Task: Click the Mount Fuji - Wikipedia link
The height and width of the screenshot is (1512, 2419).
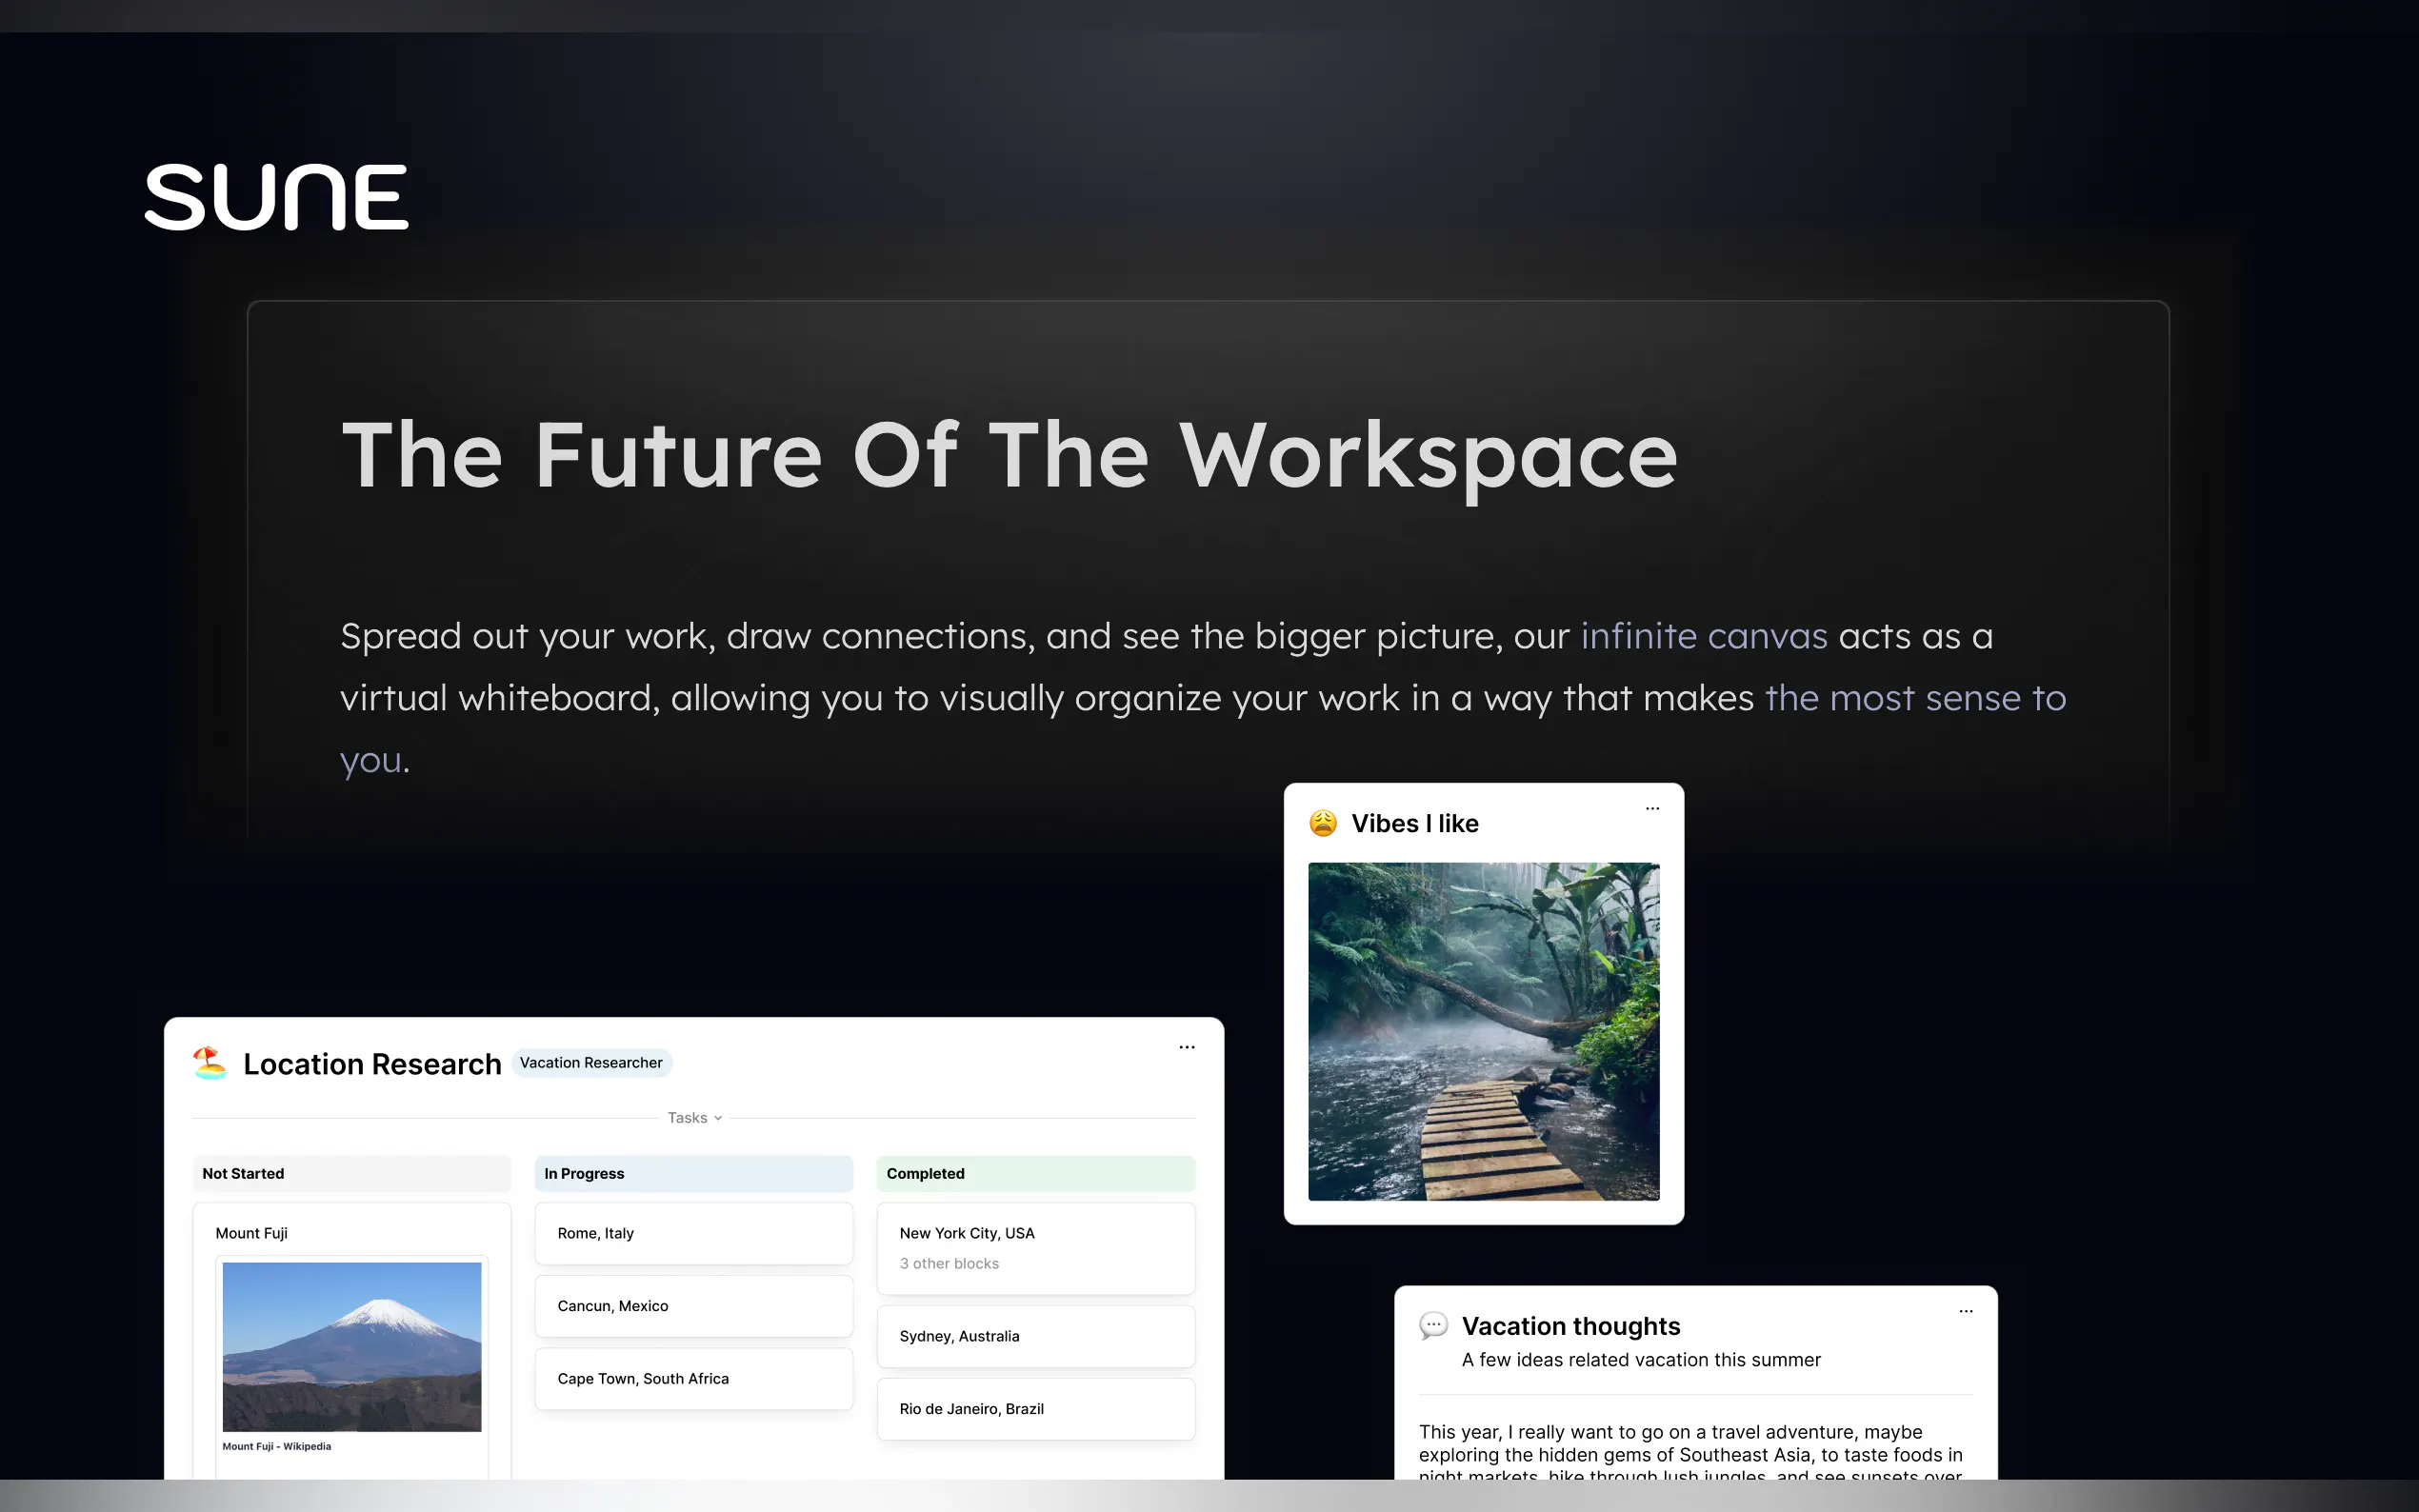Action: (277, 1446)
